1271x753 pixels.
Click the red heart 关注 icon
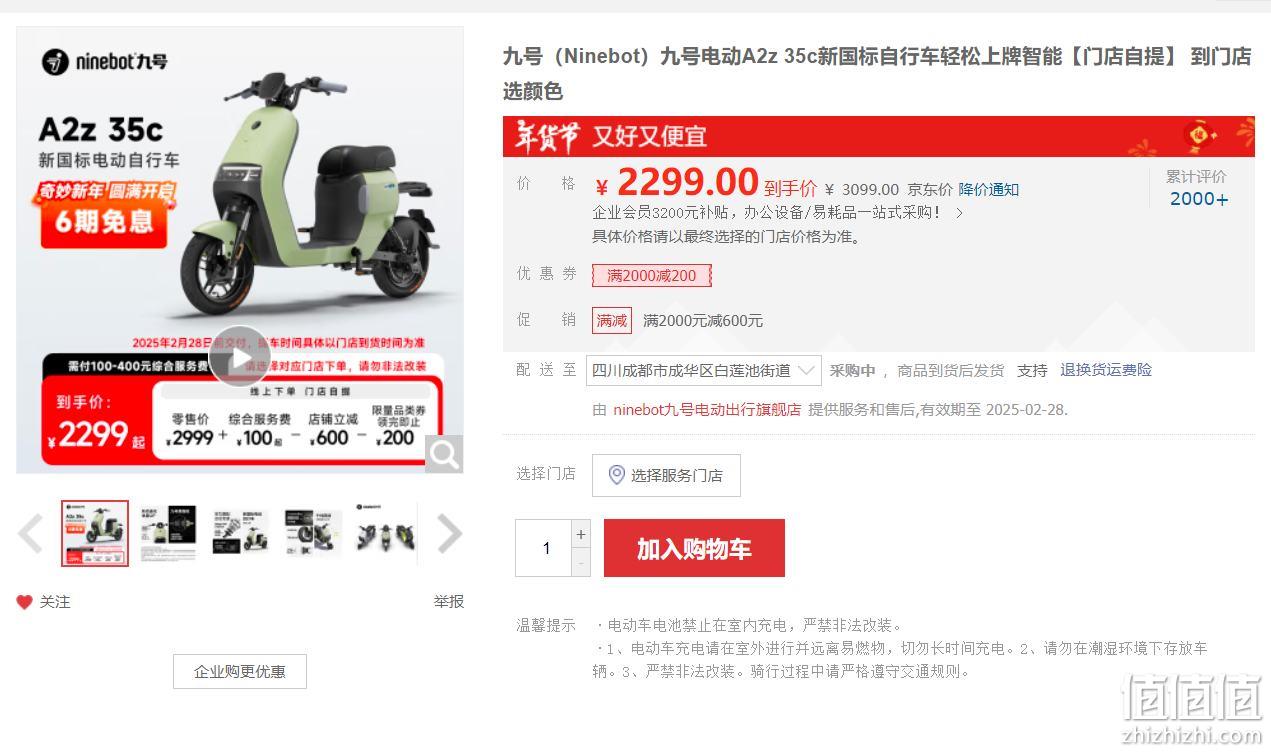pyautogui.click(x=24, y=602)
